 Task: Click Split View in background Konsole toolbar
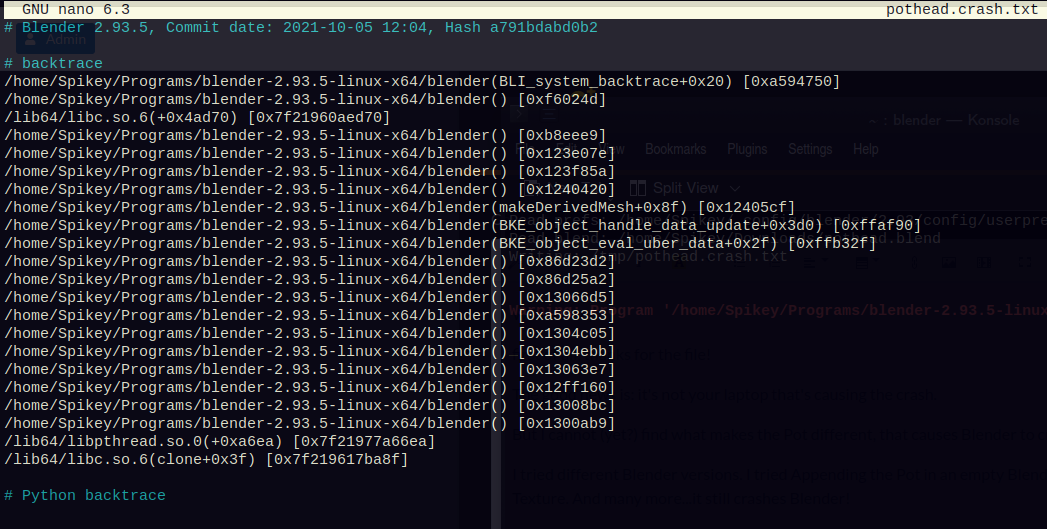tap(674, 188)
